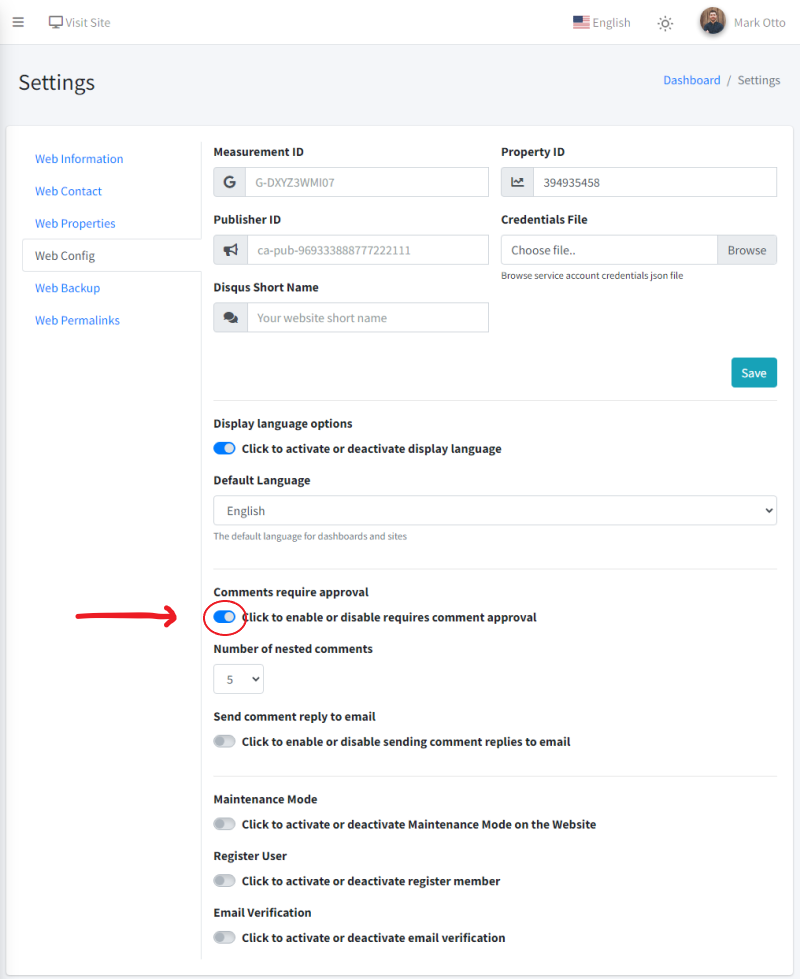Click Mark Otto's profile avatar
Image resolution: width=800 pixels, height=979 pixels.
point(712,21)
